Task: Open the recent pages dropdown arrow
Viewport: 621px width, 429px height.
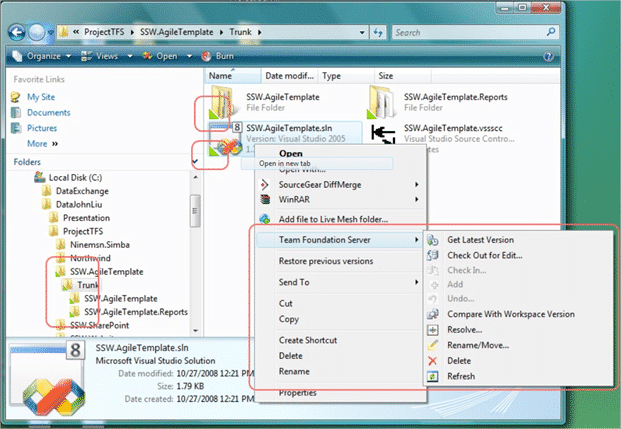Action: point(51,32)
